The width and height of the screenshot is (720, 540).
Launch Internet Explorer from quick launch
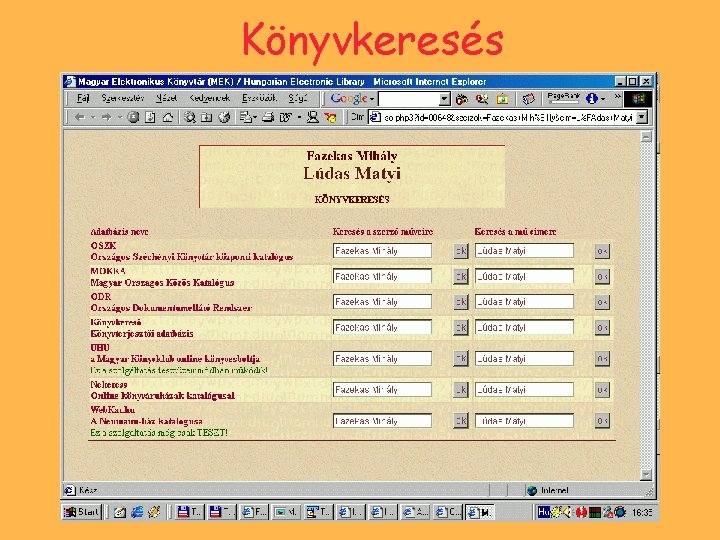137,512
